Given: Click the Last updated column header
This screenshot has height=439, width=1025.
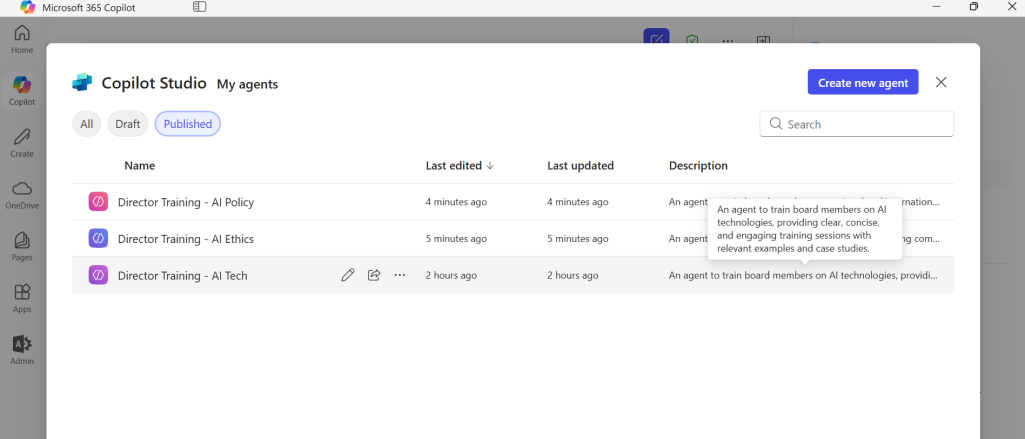Looking at the screenshot, I should click(x=580, y=165).
